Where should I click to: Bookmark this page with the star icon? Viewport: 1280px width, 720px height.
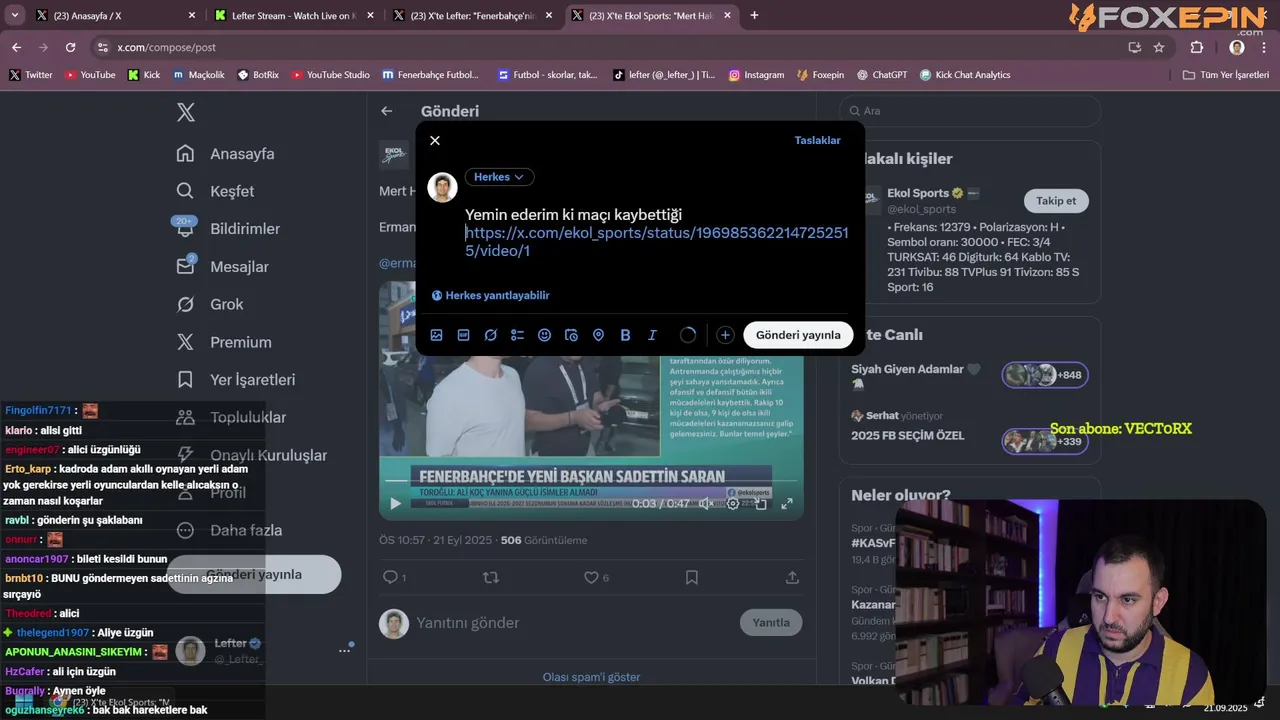click(1159, 47)
